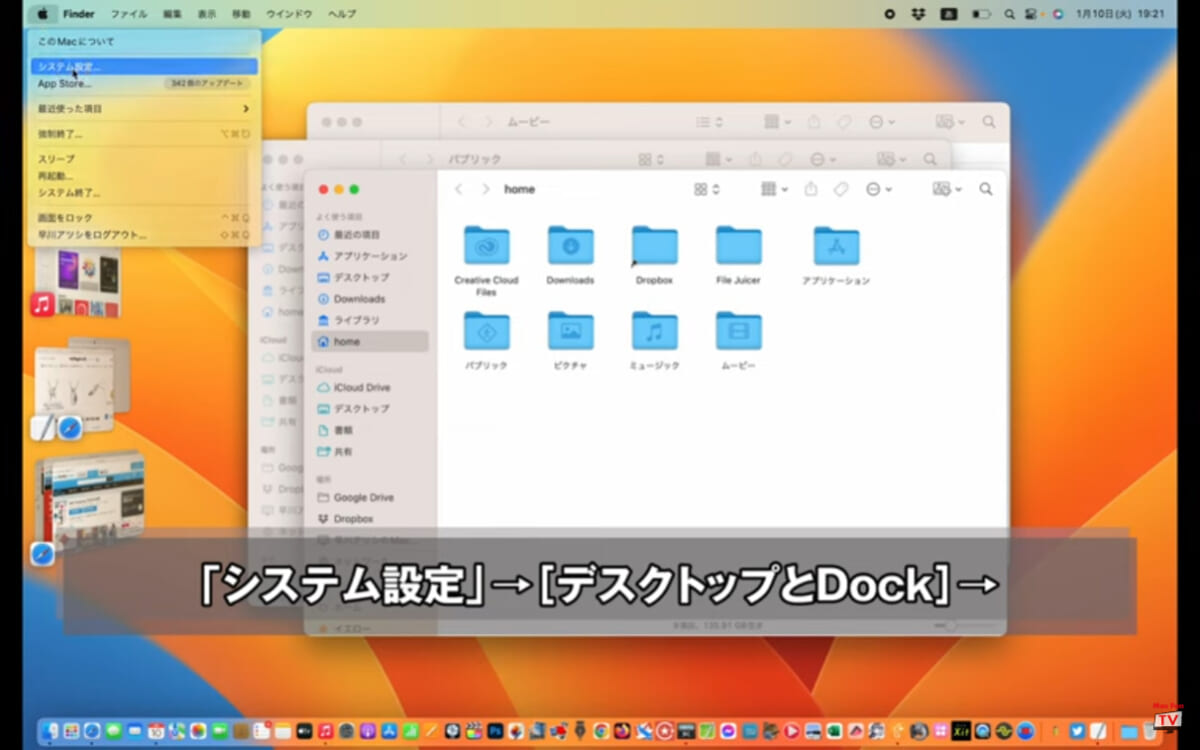The width and height of the screenshot is (1200, 750).
Task: Open search in the ムービー window toolbar
Action: point(989,122)
